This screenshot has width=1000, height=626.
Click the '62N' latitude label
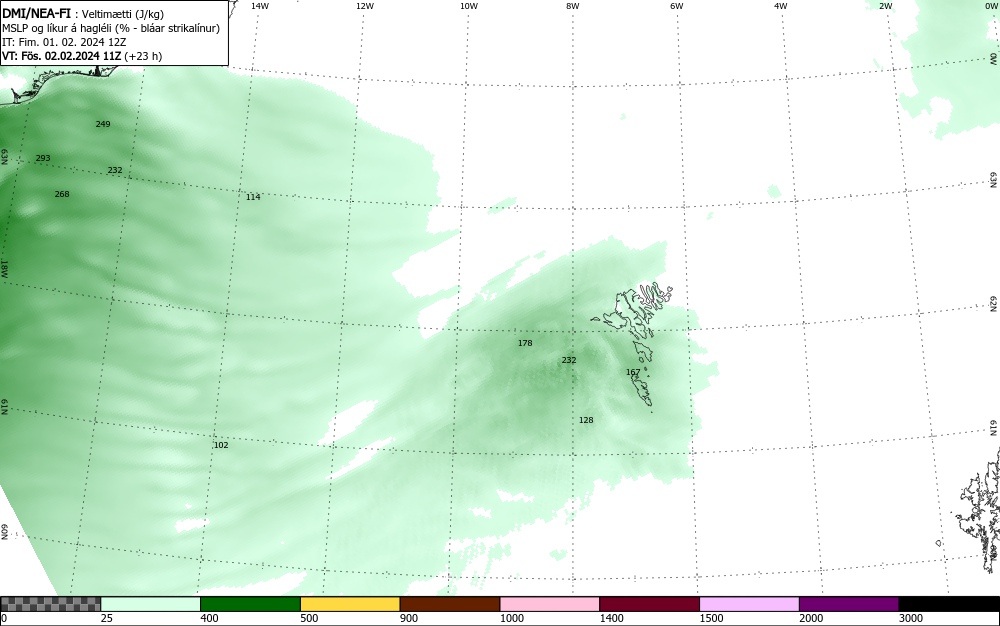tap(994, 303)
